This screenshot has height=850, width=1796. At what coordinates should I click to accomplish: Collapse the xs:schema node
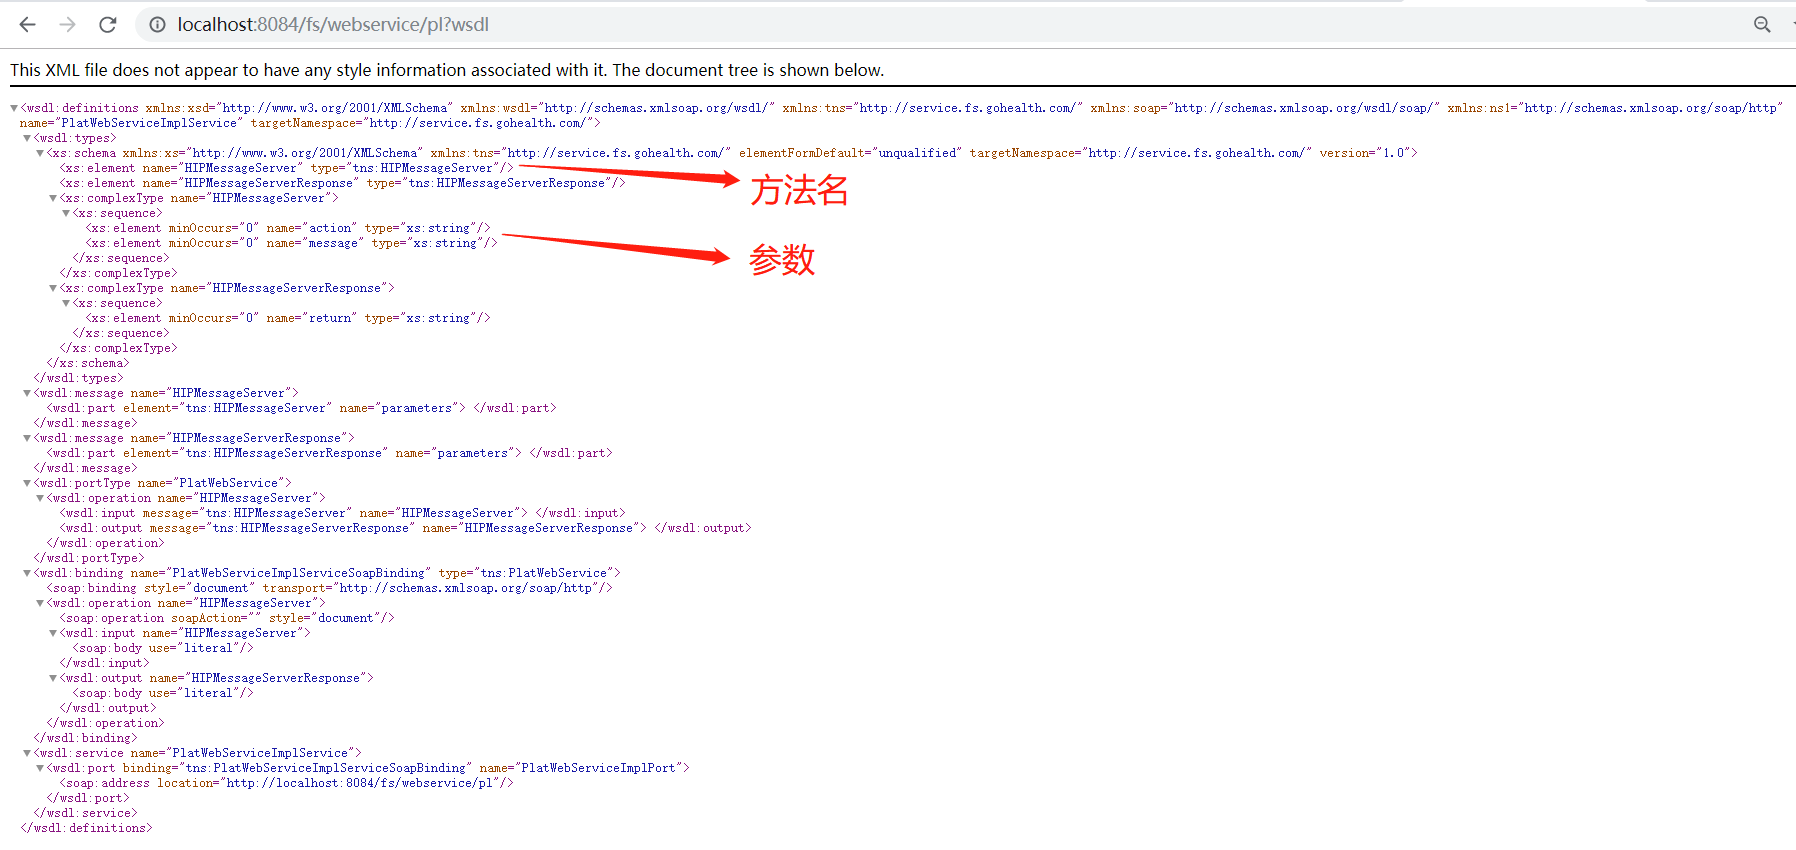(x=40, y=153)
